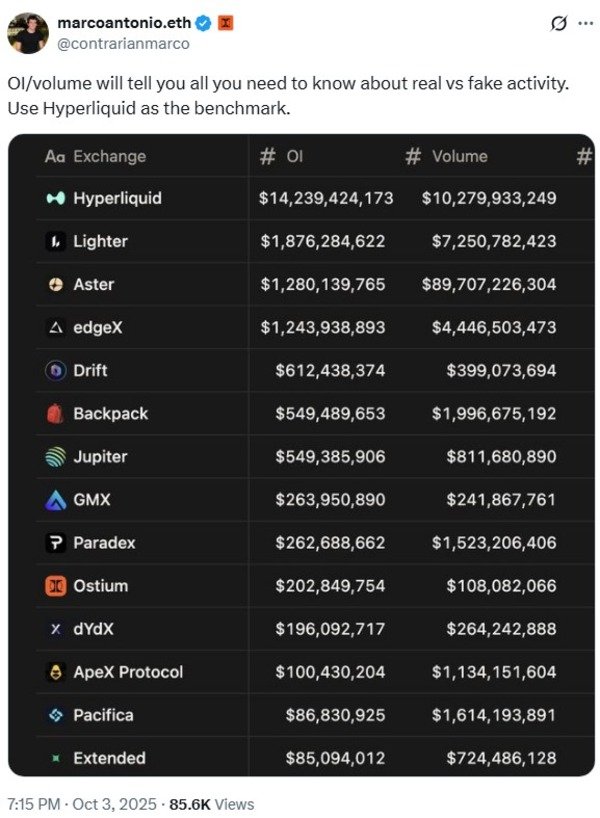600x818 pixels.
Task: Click the orange affiliation badge beside name
Action: click(226, 23)
